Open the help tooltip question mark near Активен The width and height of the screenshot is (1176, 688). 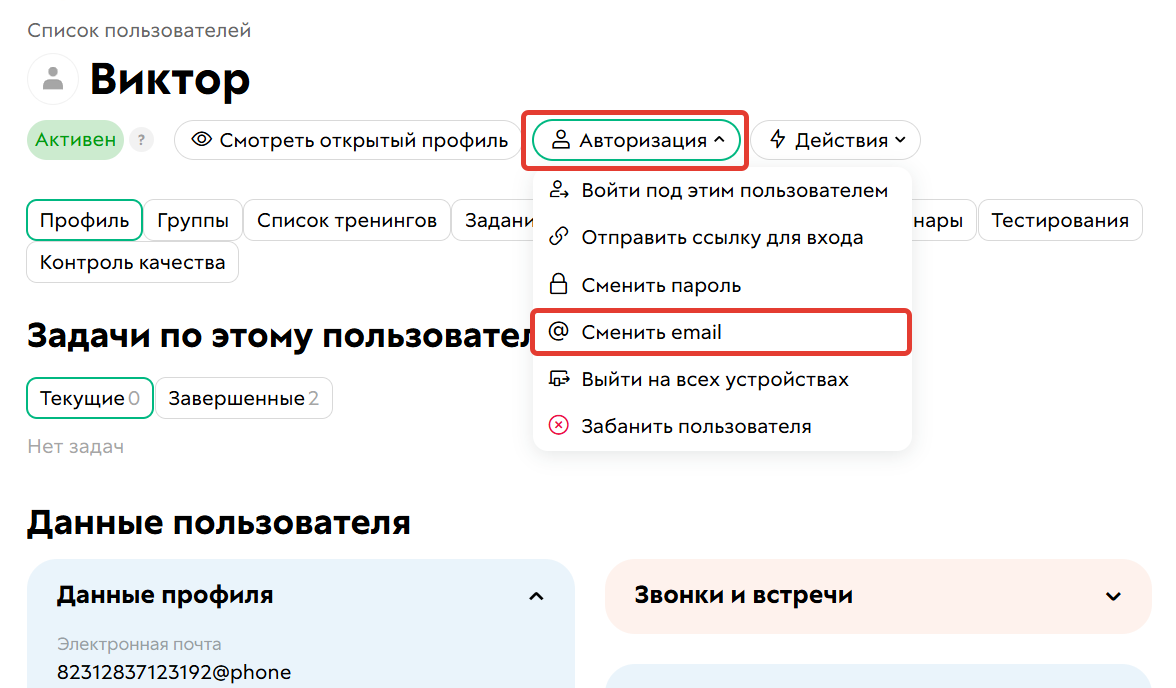[x=141, y=140]
